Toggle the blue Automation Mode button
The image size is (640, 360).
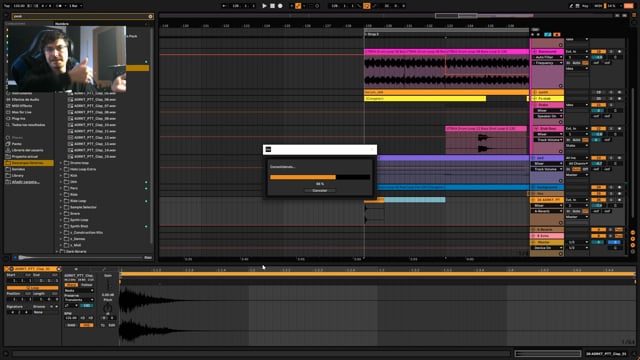pos(548,35)
